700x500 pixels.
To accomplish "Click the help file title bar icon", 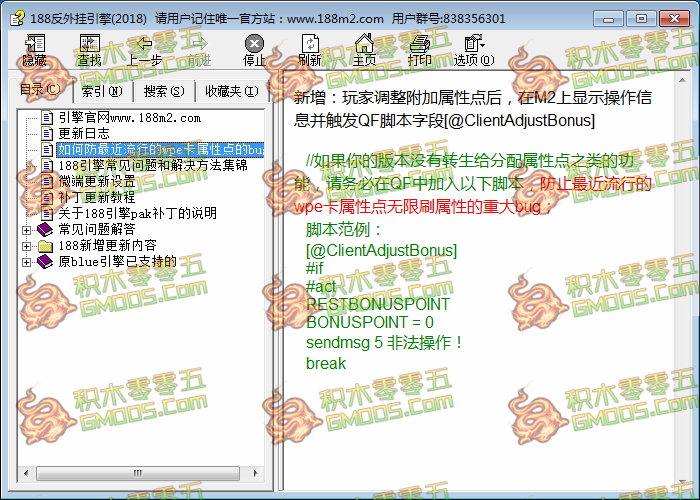I will pos(17,18).
